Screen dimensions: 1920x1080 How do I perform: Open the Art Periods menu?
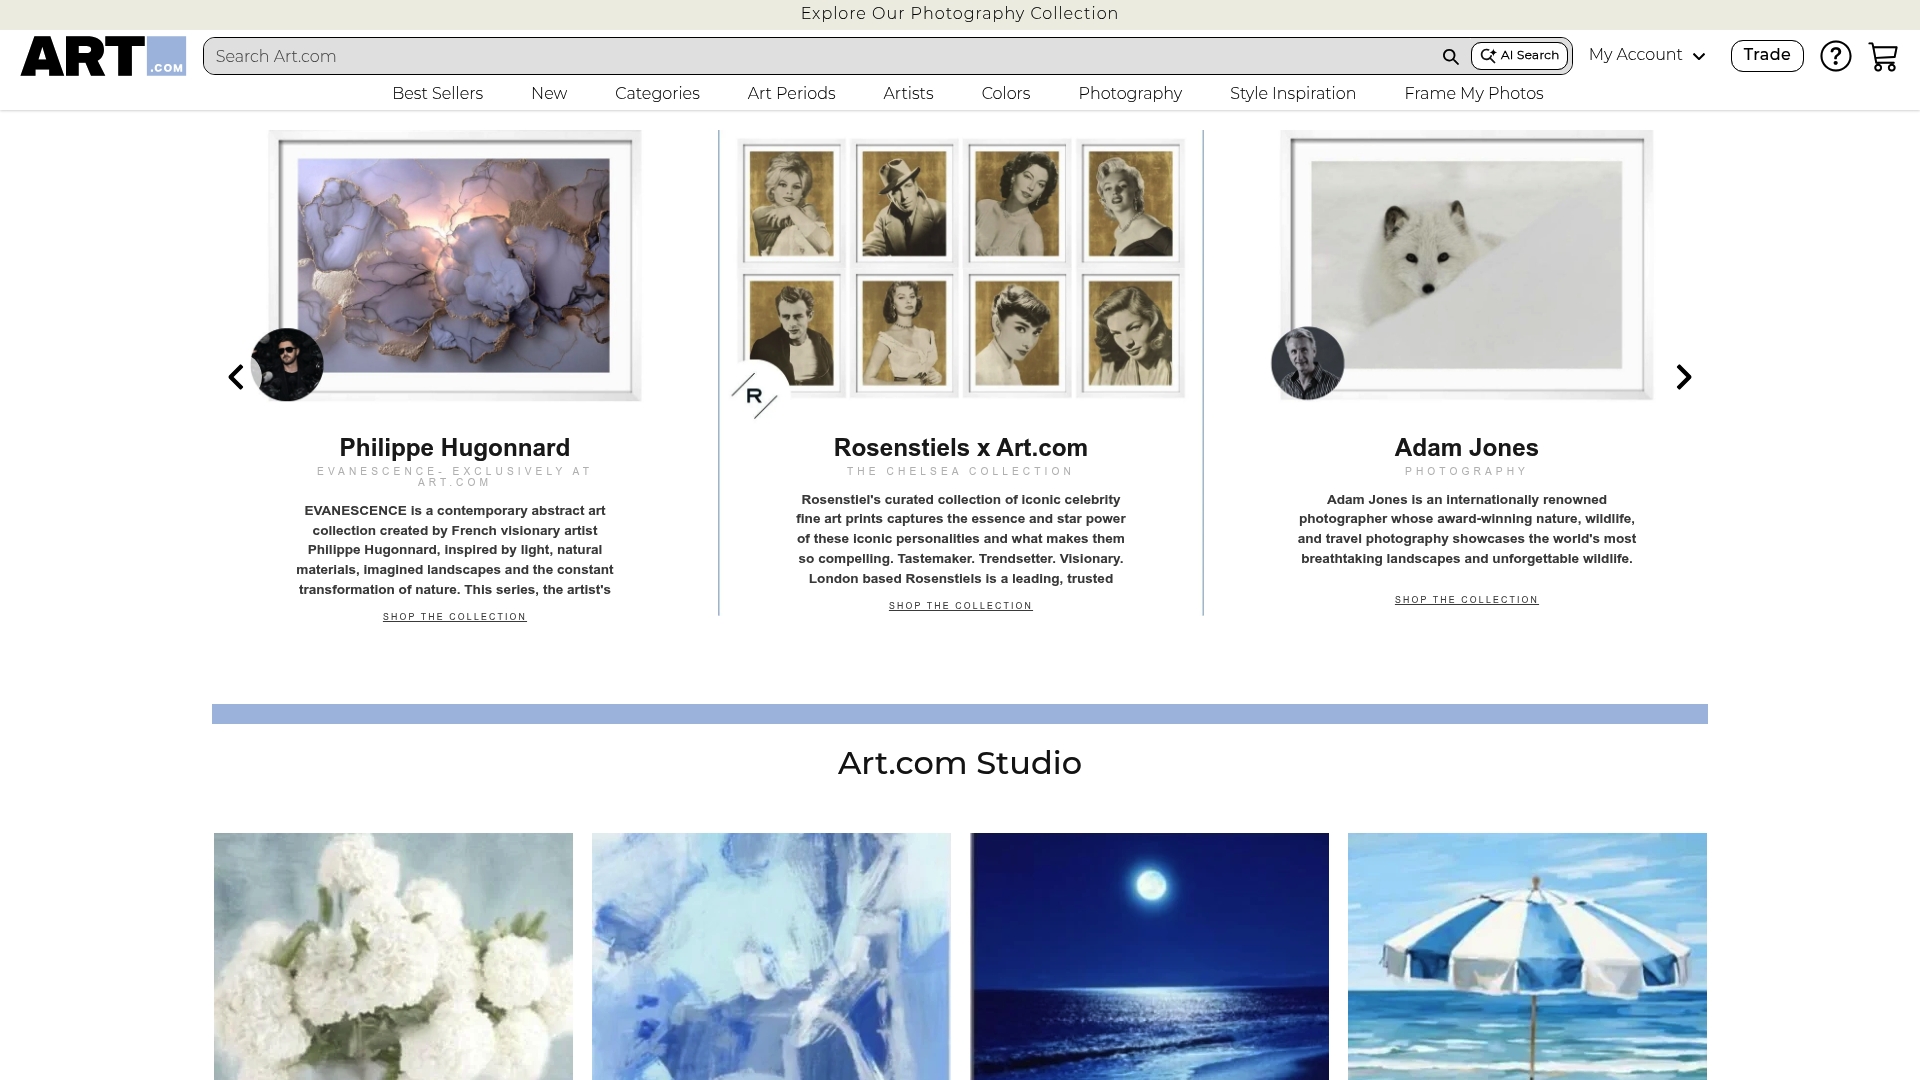pos(791,93)
